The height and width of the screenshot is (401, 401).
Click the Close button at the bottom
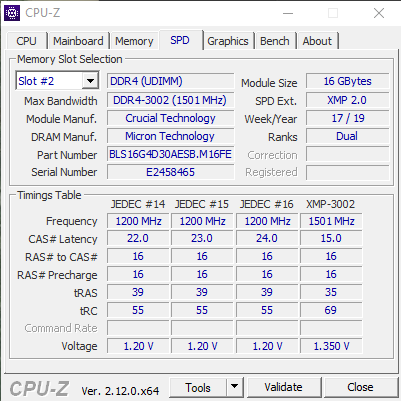pos(360,387)
